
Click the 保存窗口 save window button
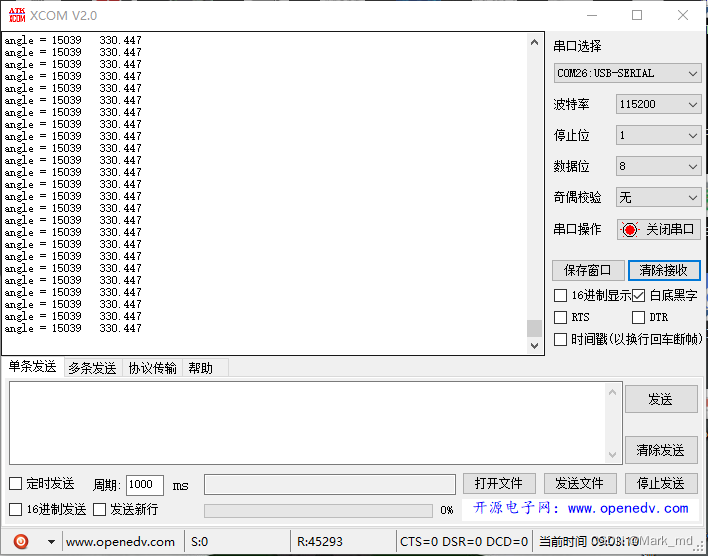click(588, 270)
